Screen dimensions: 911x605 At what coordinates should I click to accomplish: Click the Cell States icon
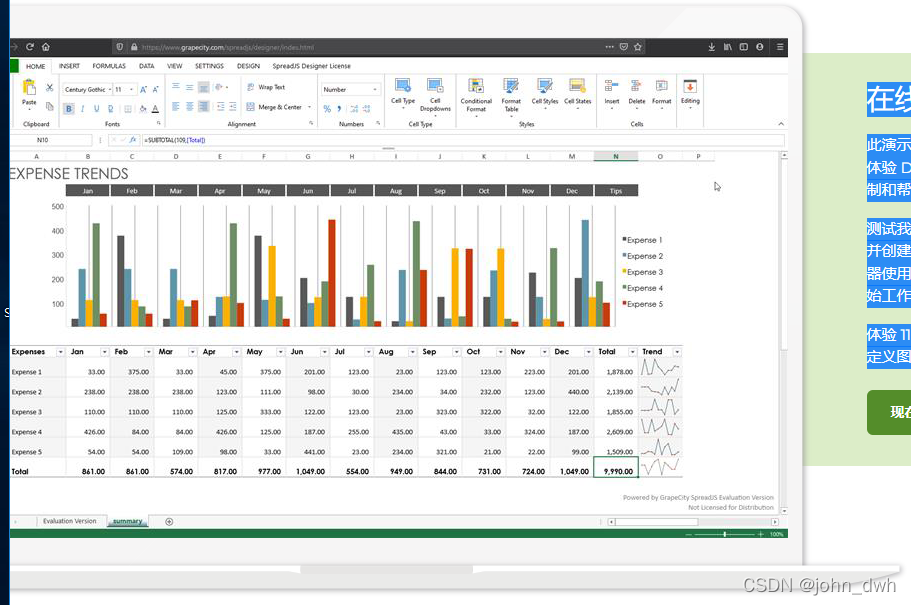tap(577, 85)
